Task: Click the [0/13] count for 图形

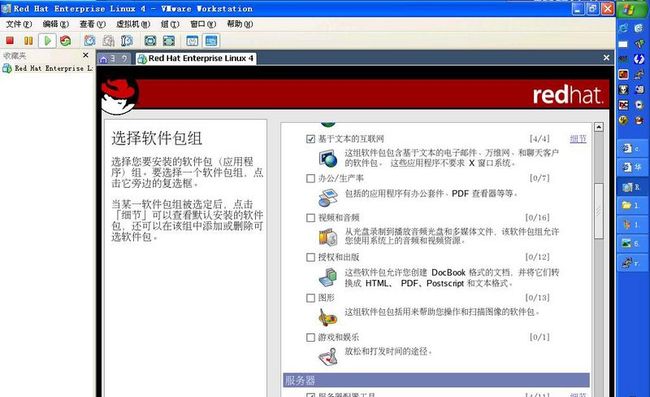Action: click(537, 298)
